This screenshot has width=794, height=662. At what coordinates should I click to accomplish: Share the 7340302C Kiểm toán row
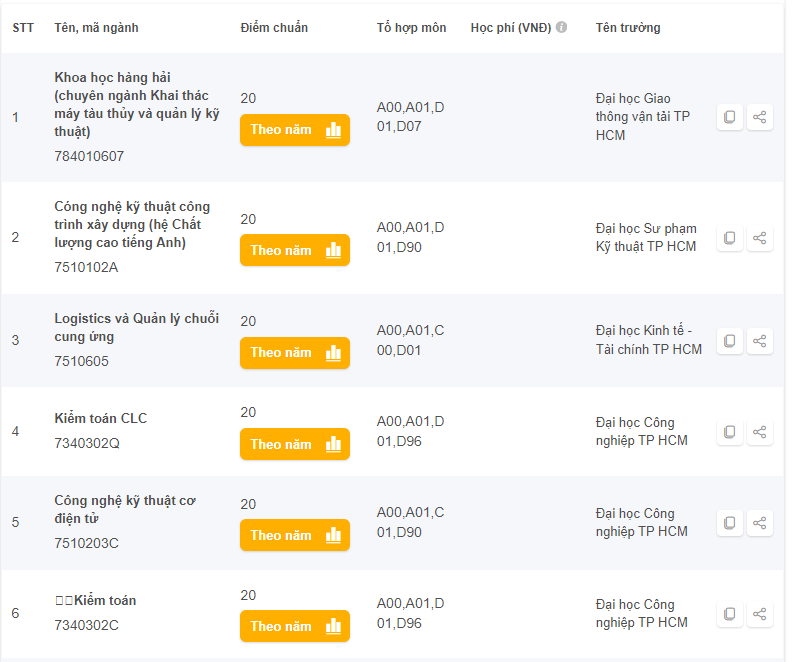click(x=759, y=614)
